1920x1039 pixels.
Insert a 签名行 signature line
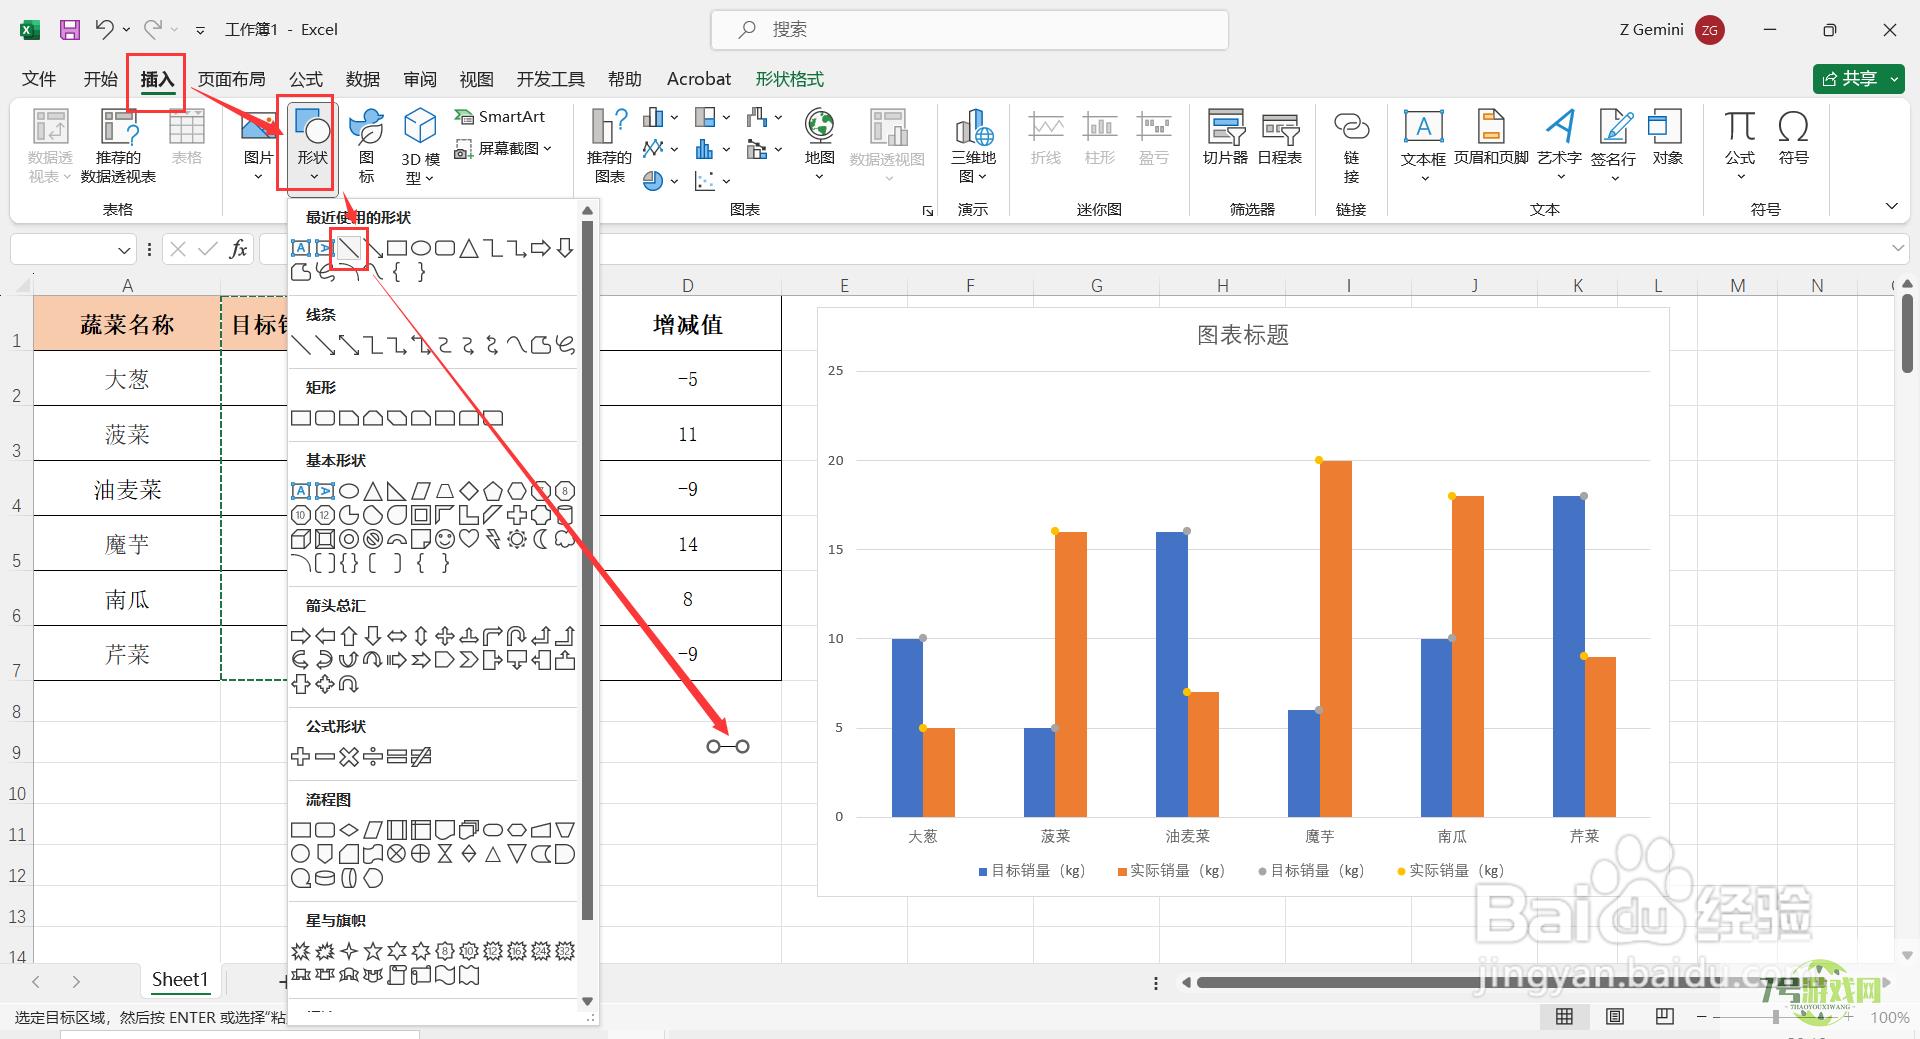click(1613, 147)
